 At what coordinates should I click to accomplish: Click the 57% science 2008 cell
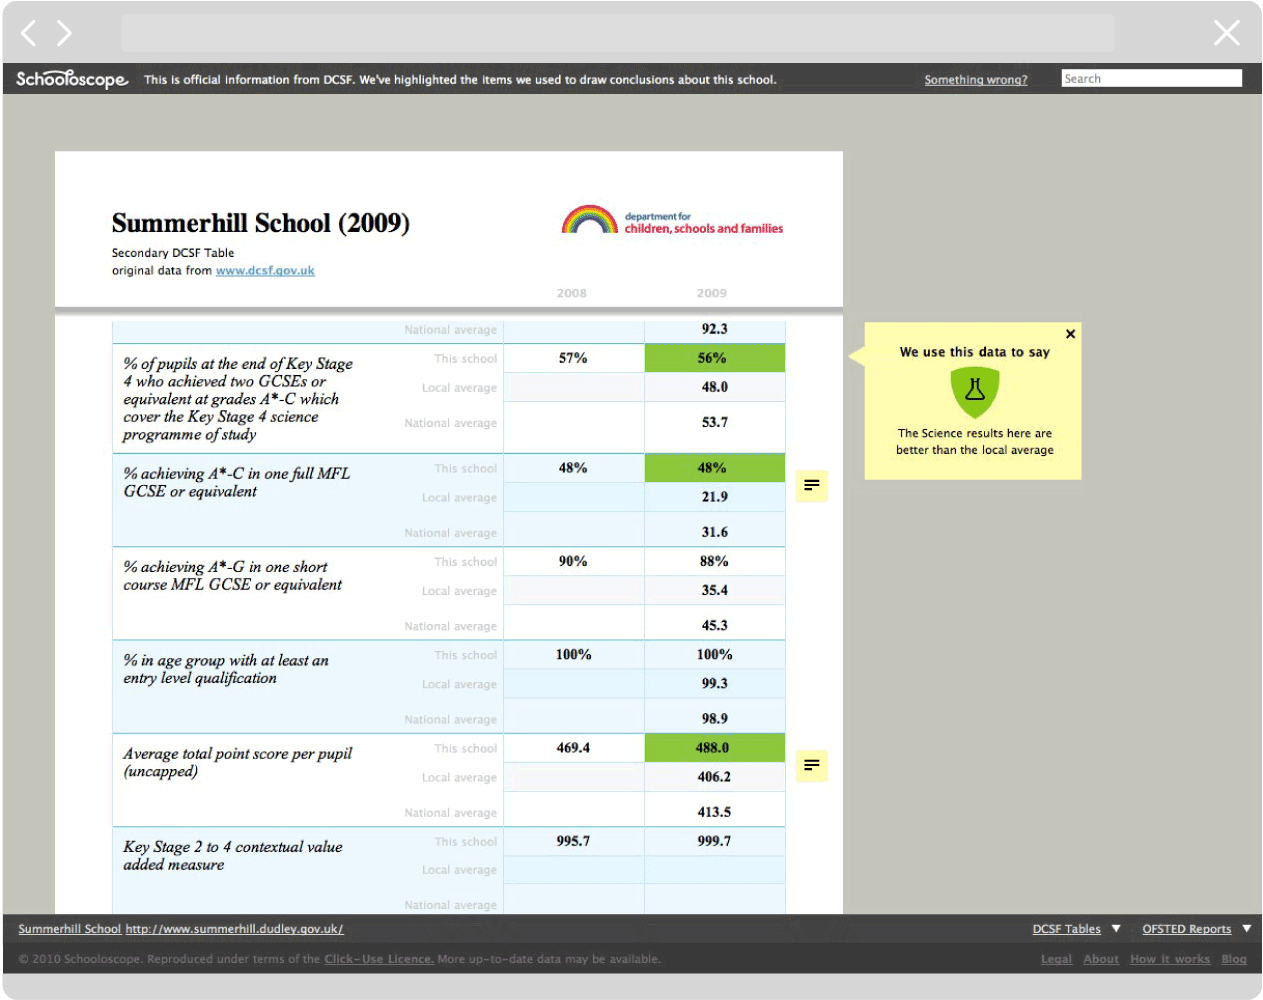[x=573, y=358]
